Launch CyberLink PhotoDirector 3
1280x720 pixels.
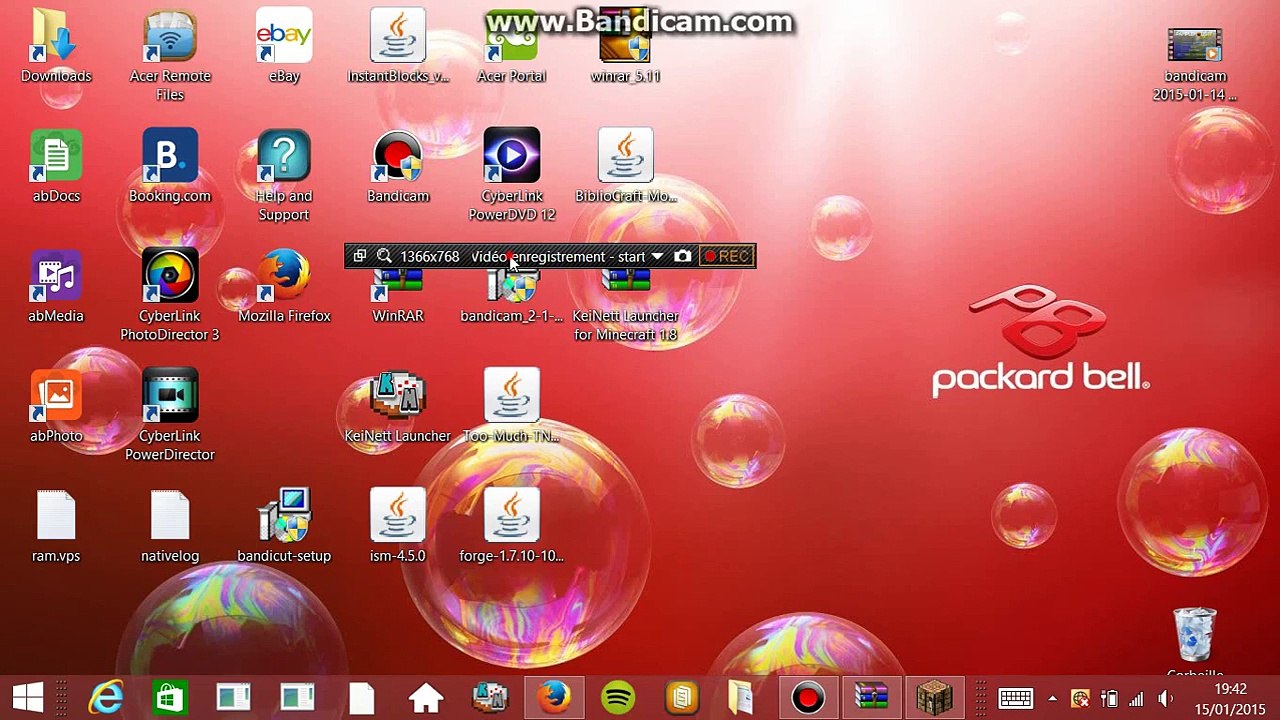[x=170, y=295]
